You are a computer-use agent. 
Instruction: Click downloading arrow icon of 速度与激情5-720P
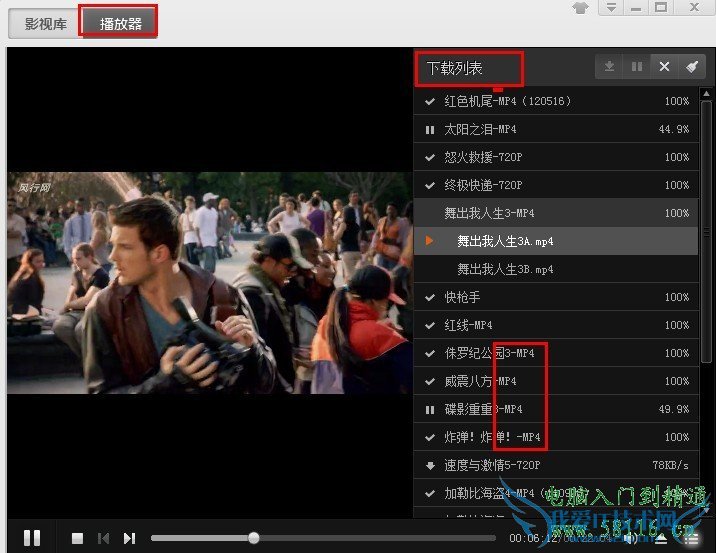click(430, 465)
